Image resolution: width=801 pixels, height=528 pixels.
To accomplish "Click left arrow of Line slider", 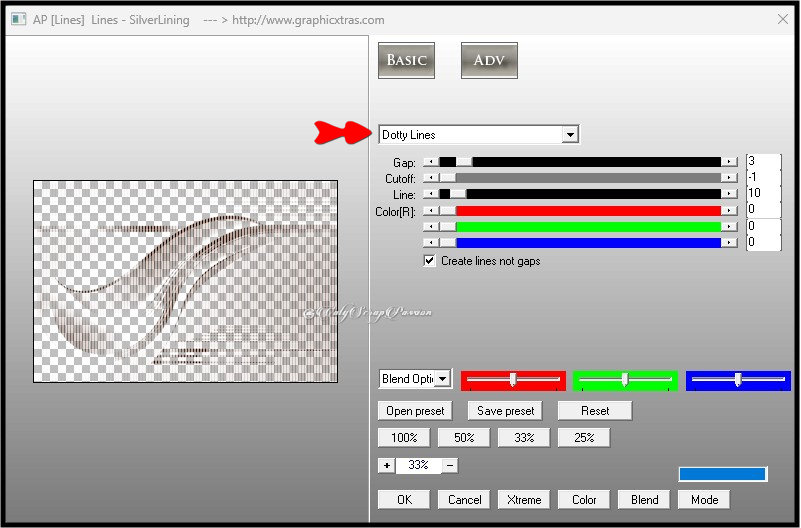I will pyautogui.click(x=430, y=194).
